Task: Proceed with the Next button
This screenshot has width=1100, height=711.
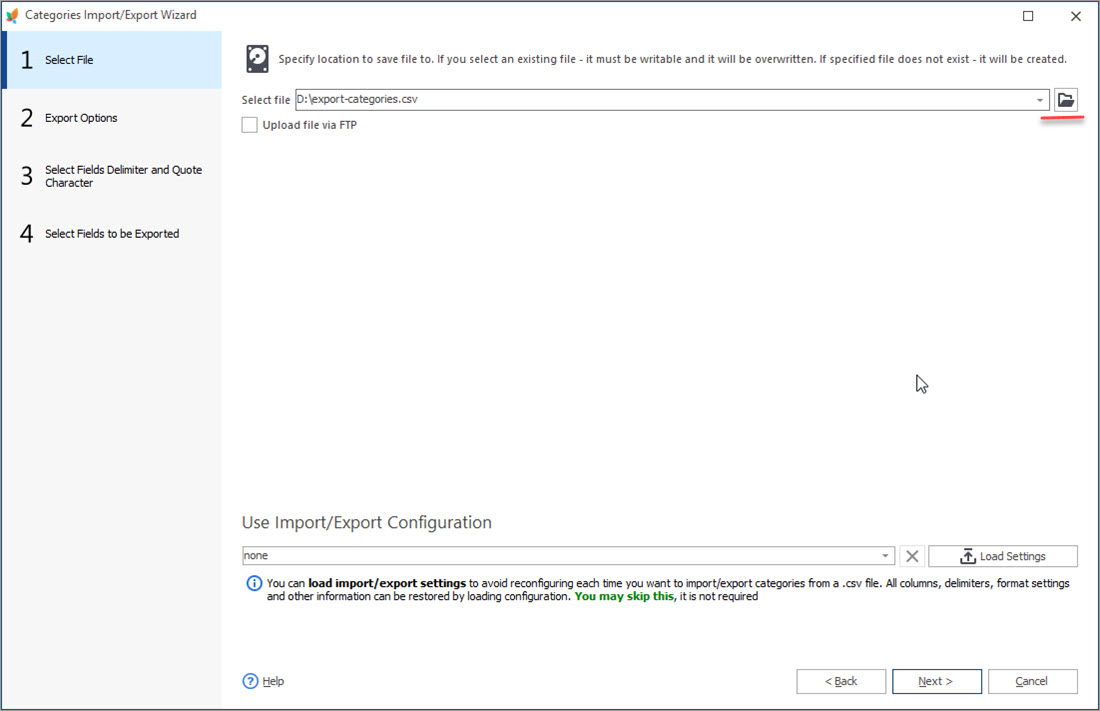Action: click(937, 681)
